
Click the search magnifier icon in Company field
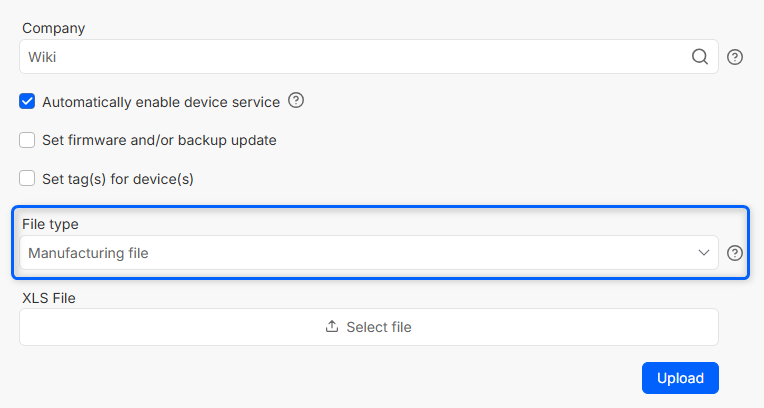(700, 57)
